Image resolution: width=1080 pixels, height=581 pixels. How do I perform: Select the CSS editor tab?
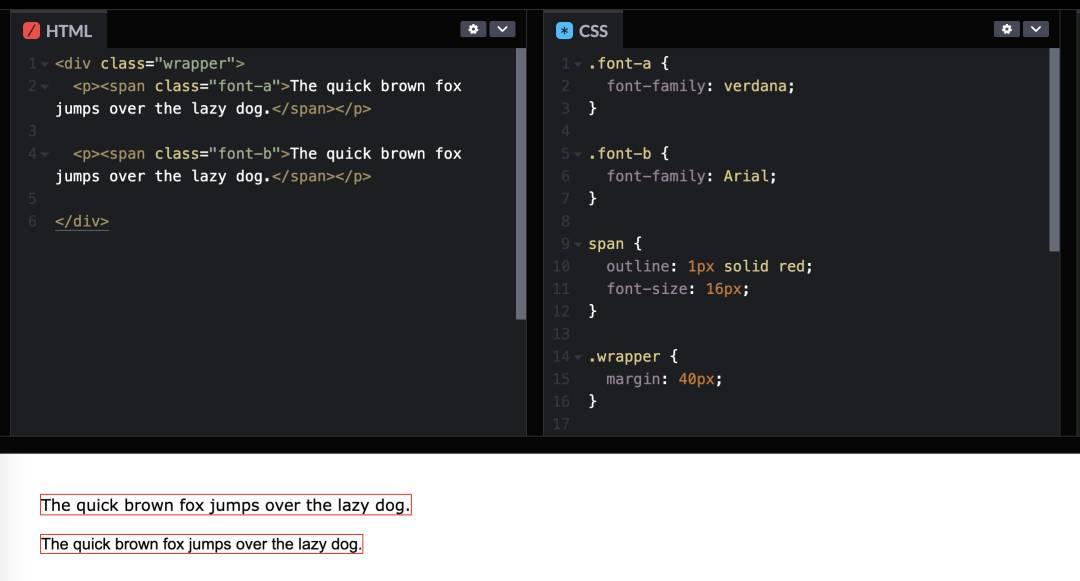point(583,31)
